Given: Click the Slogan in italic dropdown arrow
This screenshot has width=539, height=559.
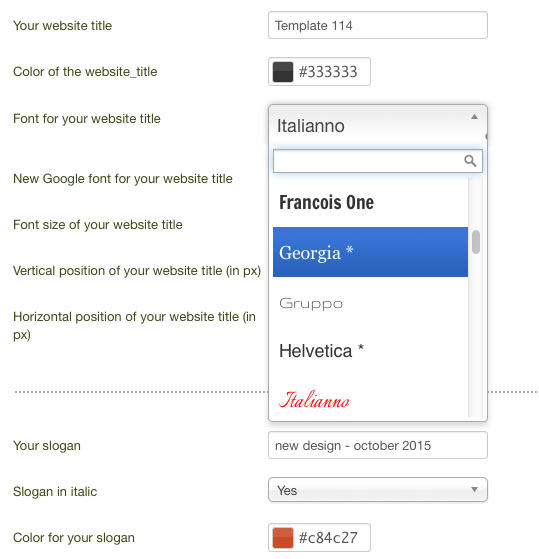Looking at the screenshot, I should [474, 489].
